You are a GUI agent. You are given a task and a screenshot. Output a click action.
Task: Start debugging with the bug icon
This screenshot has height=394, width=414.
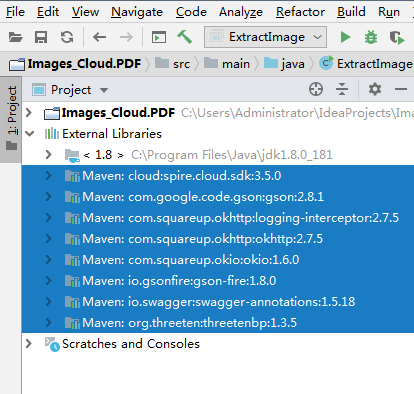tap(371, 37)
